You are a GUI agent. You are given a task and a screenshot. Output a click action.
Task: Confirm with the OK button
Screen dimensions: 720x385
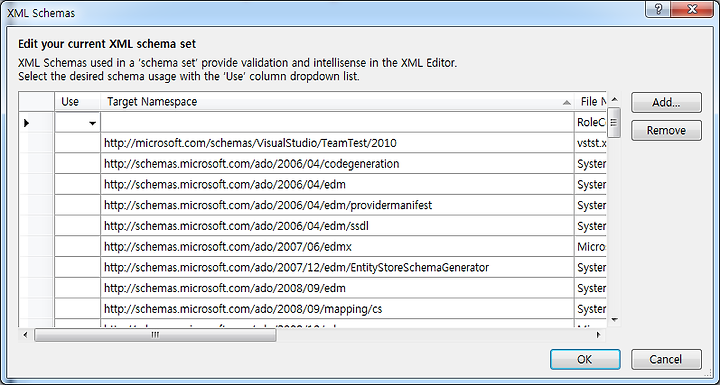585,359
